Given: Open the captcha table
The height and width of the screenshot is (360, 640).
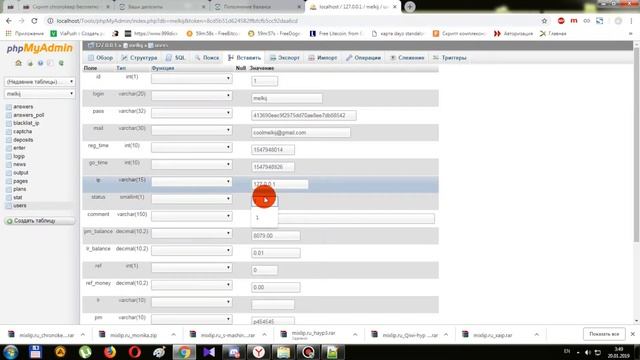Looking at the screenshot, I should (22, 132).
